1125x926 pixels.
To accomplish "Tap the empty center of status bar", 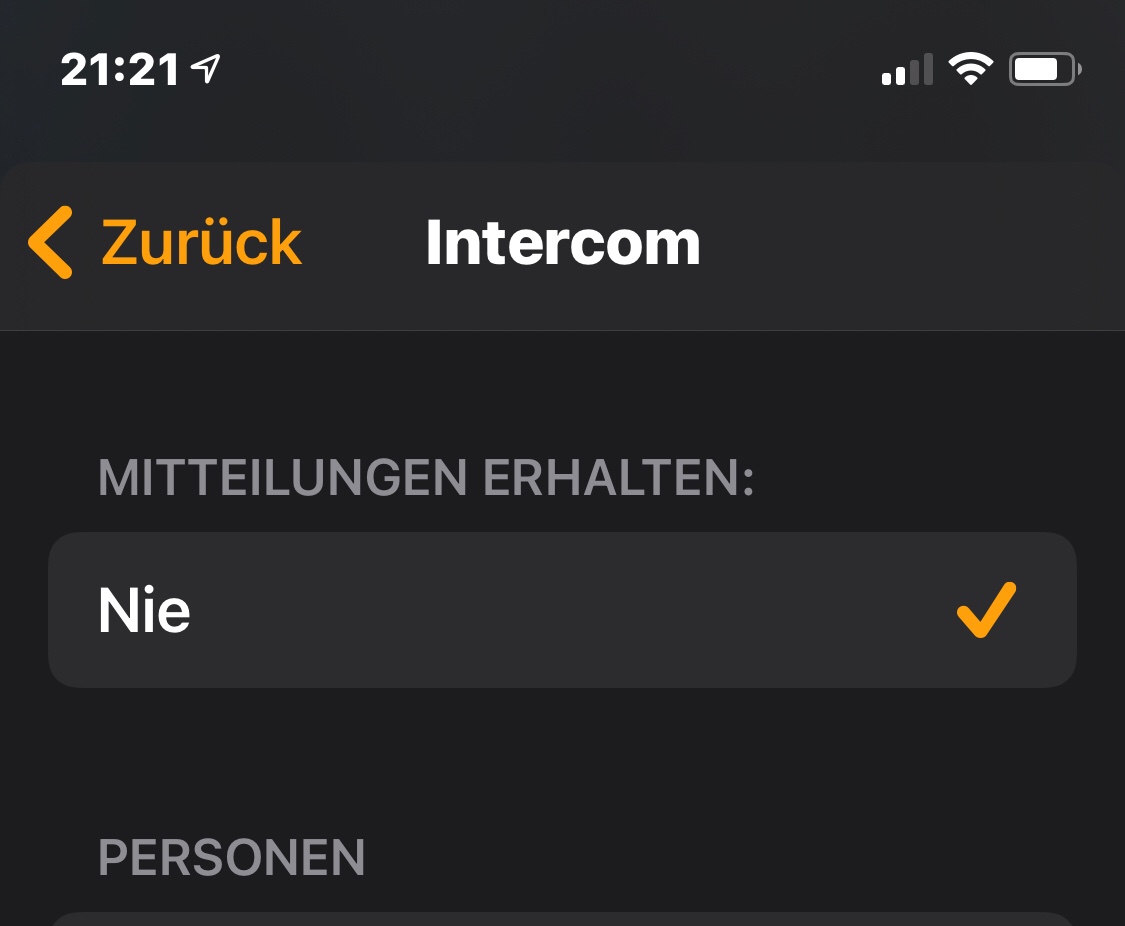I will [x=562, y=70].
